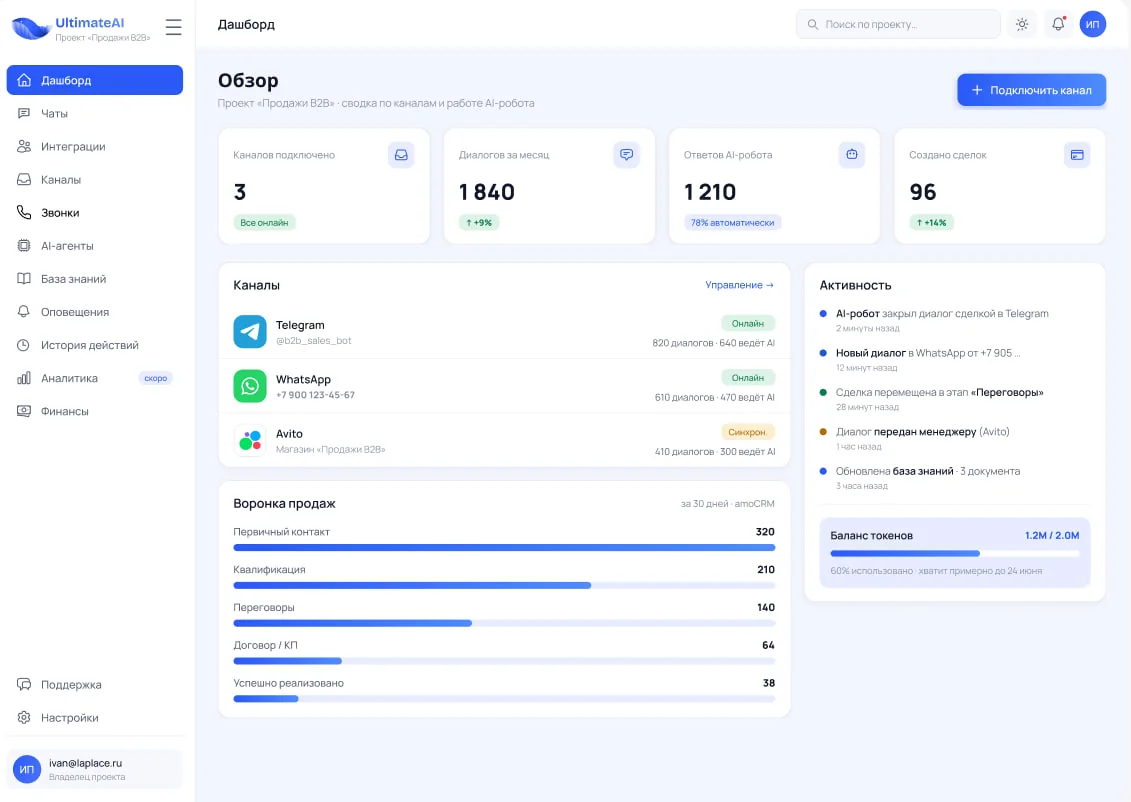The height and width of the screenshot is (802, 1131).
Task: Click the card icon on Создано сделок card
Action: click(1077, 155)
